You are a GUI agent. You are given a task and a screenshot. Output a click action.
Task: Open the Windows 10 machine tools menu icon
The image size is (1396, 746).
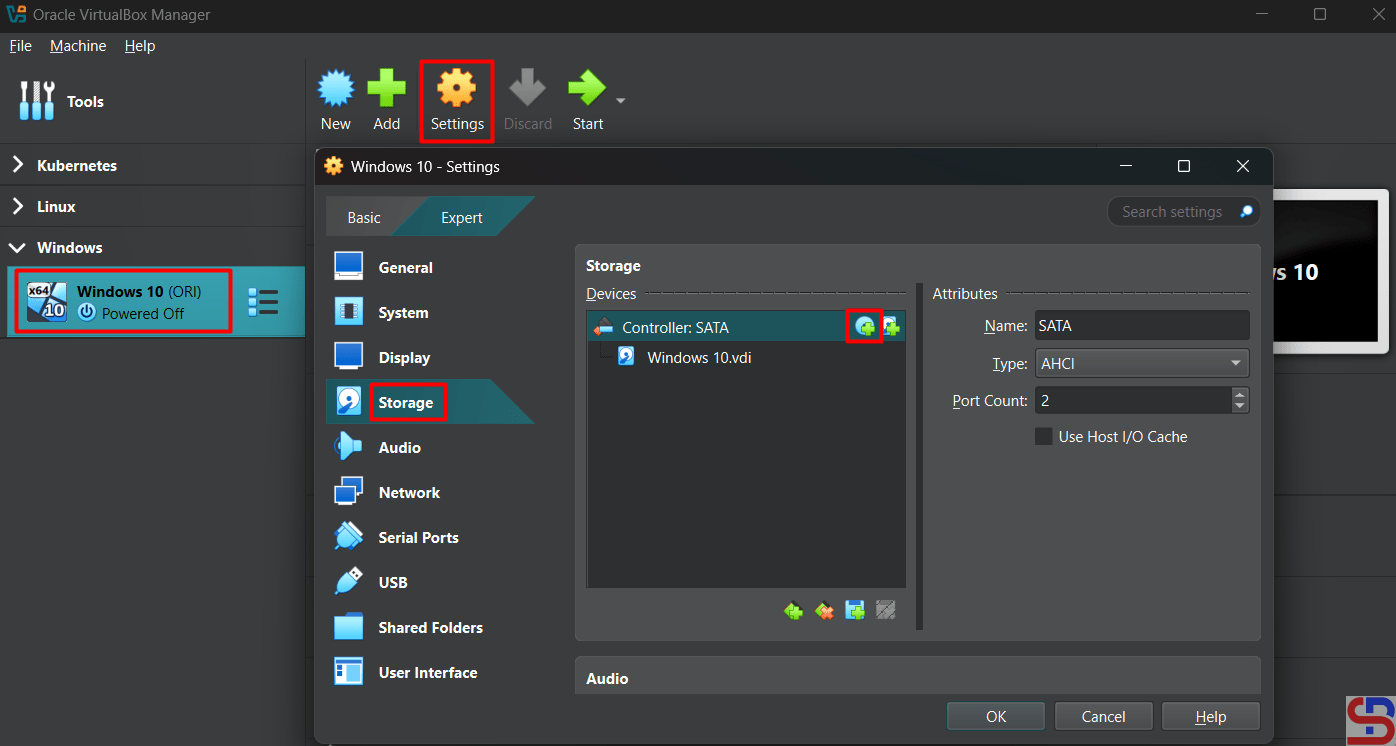pos(263,302)
